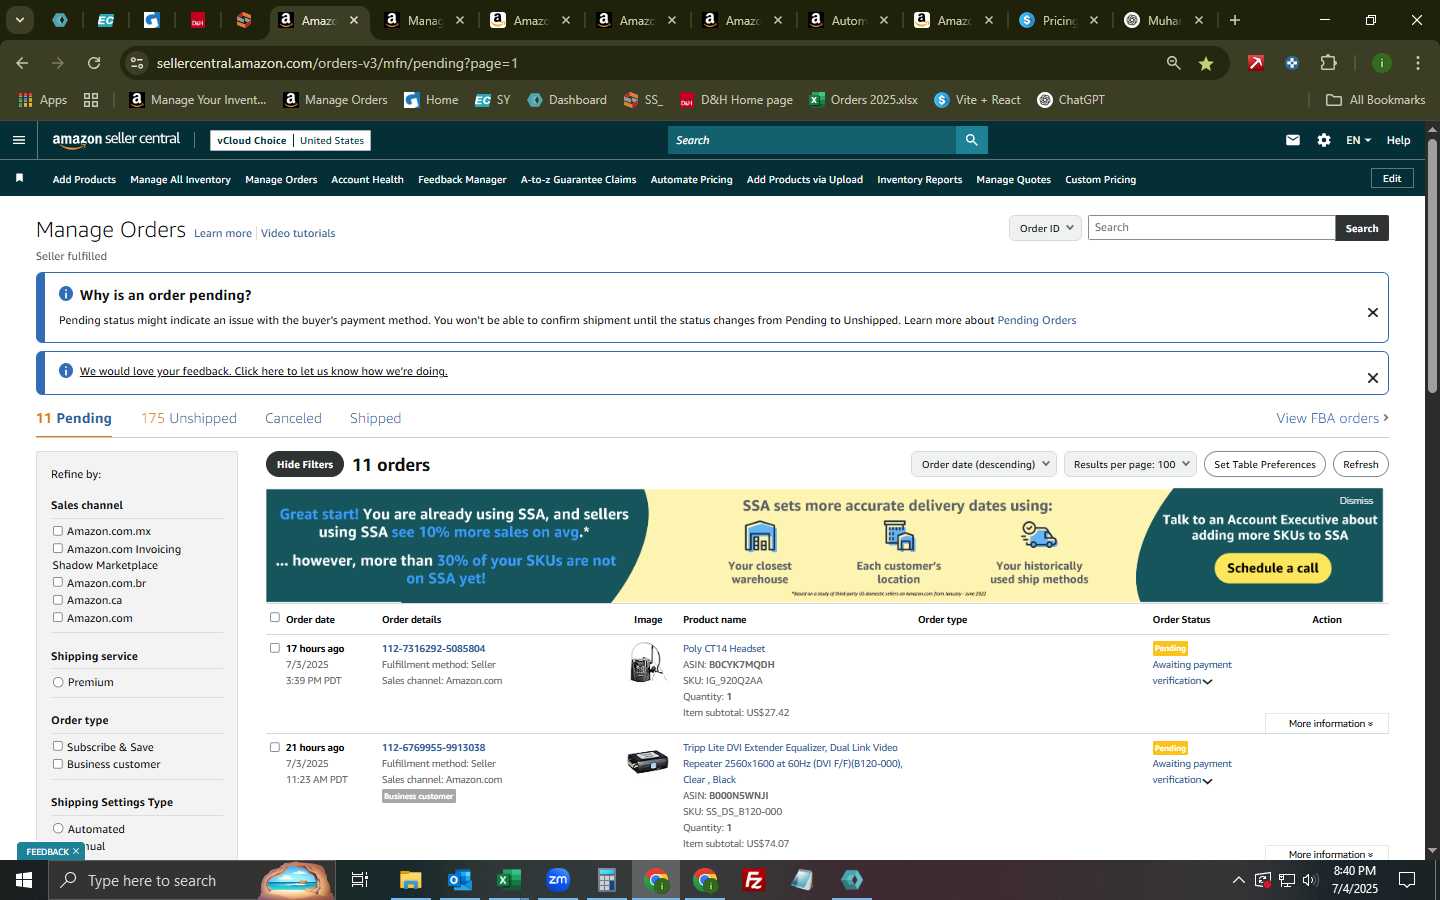Close the feedback request banner
Viewport: 1440px width, 900px height.
click(x=1372, y=378)
